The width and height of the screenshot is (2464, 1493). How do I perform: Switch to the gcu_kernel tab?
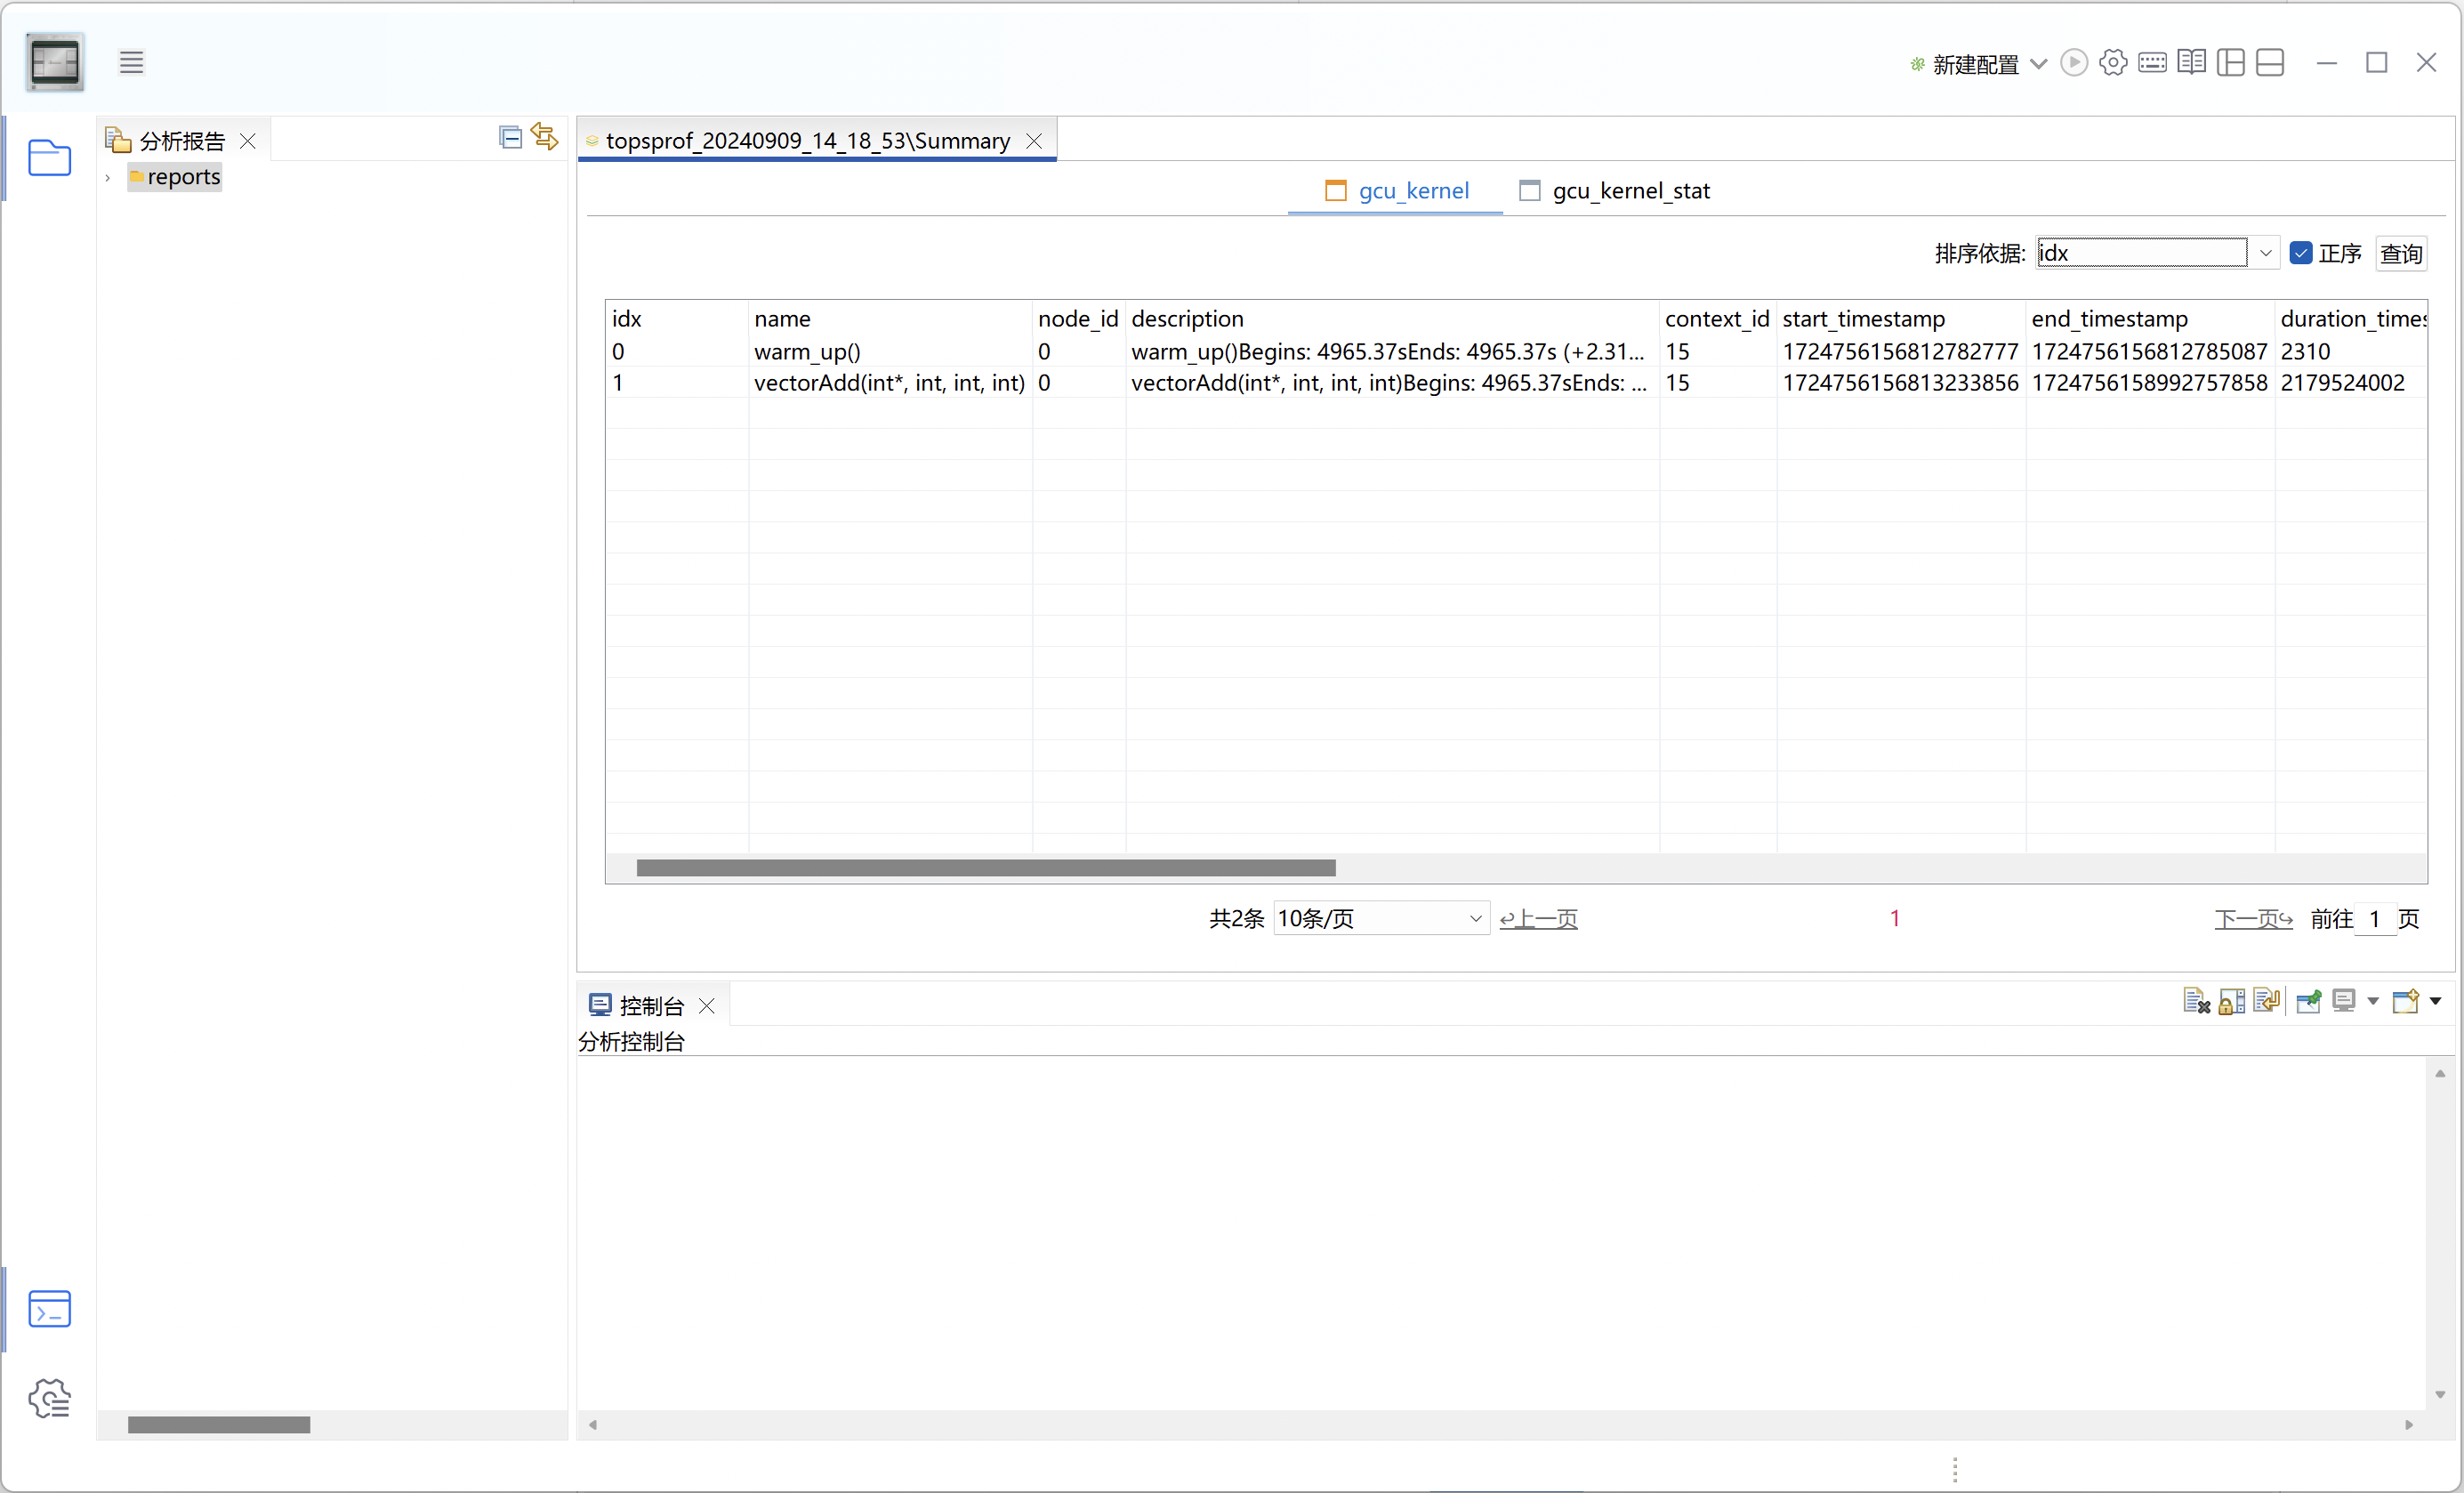(1396, 190)
